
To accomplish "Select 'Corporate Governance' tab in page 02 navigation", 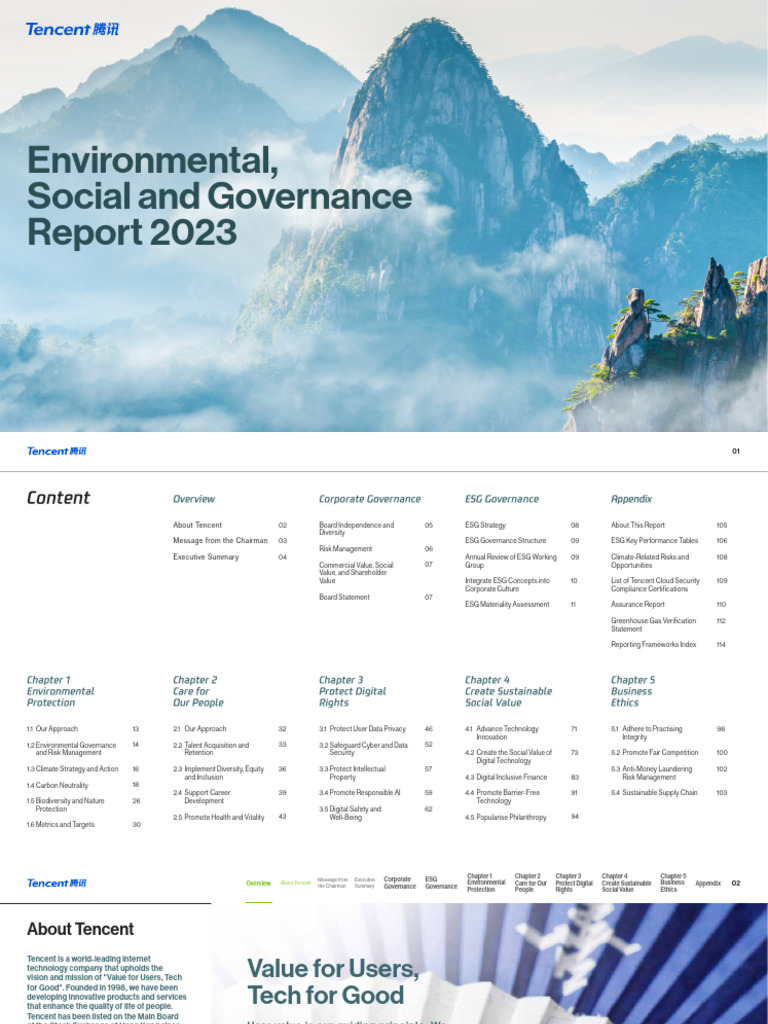I will point(400,883).
